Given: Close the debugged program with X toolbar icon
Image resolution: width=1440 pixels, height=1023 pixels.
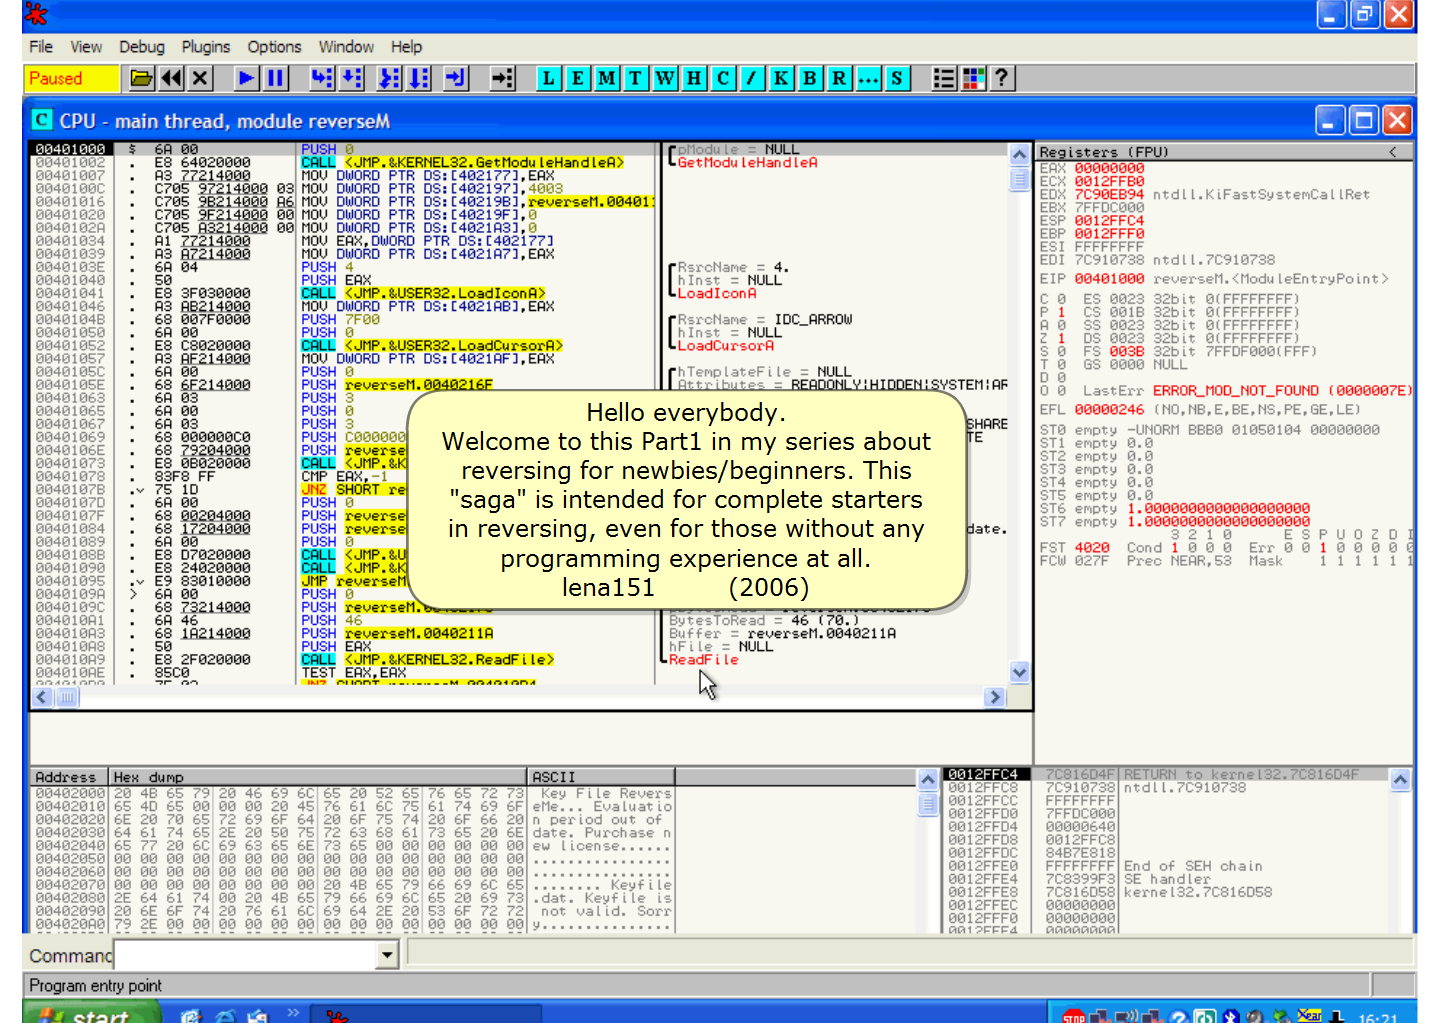Looking at the screenshot, I should click(x=201, y=78).
